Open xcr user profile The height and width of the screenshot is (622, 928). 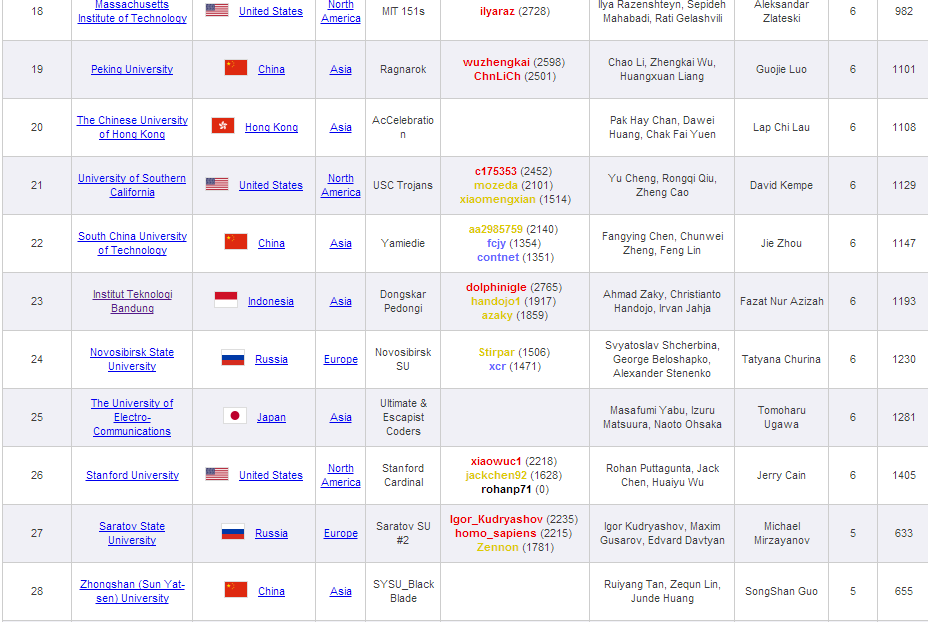click(x=497, y=366)
